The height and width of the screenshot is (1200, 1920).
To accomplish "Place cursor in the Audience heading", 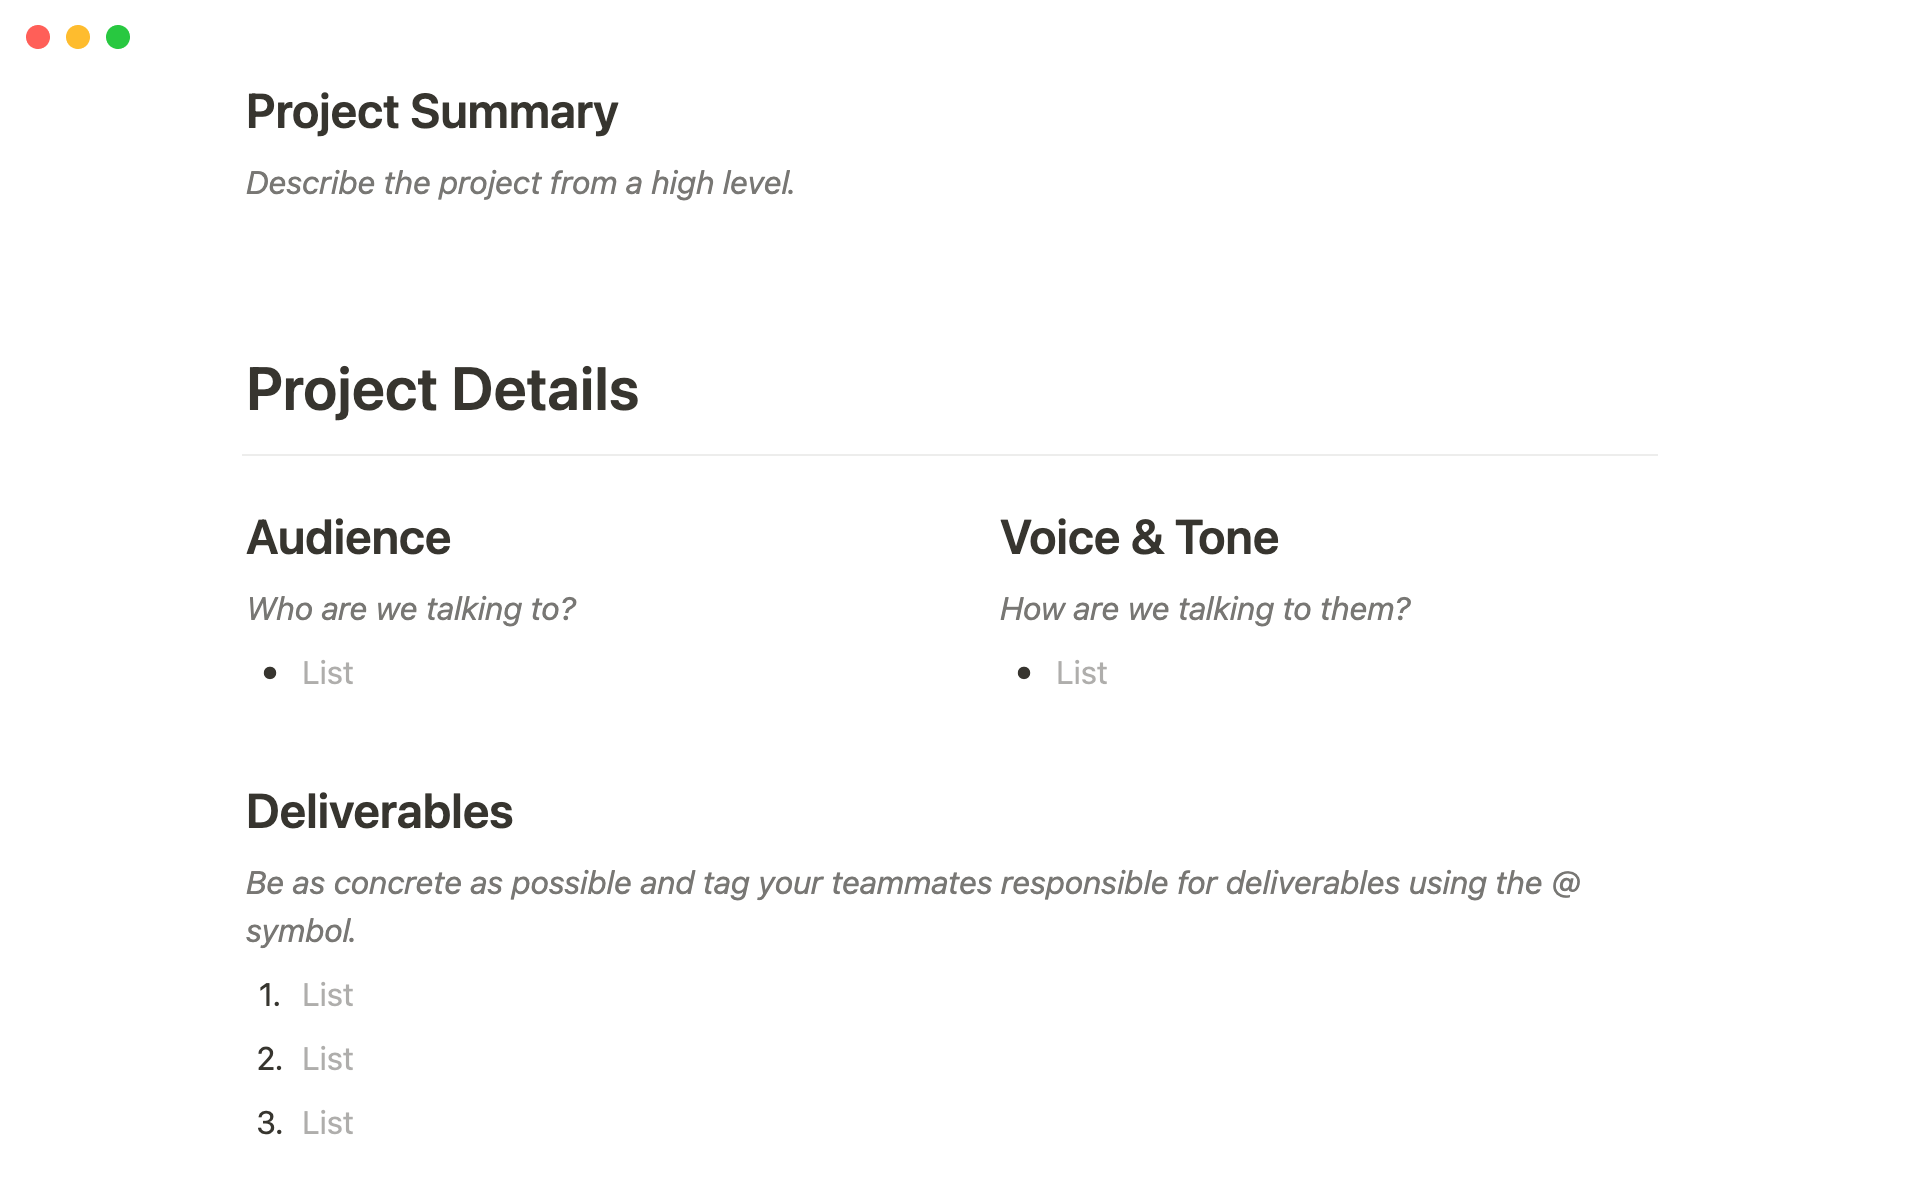I will point(348,538).
